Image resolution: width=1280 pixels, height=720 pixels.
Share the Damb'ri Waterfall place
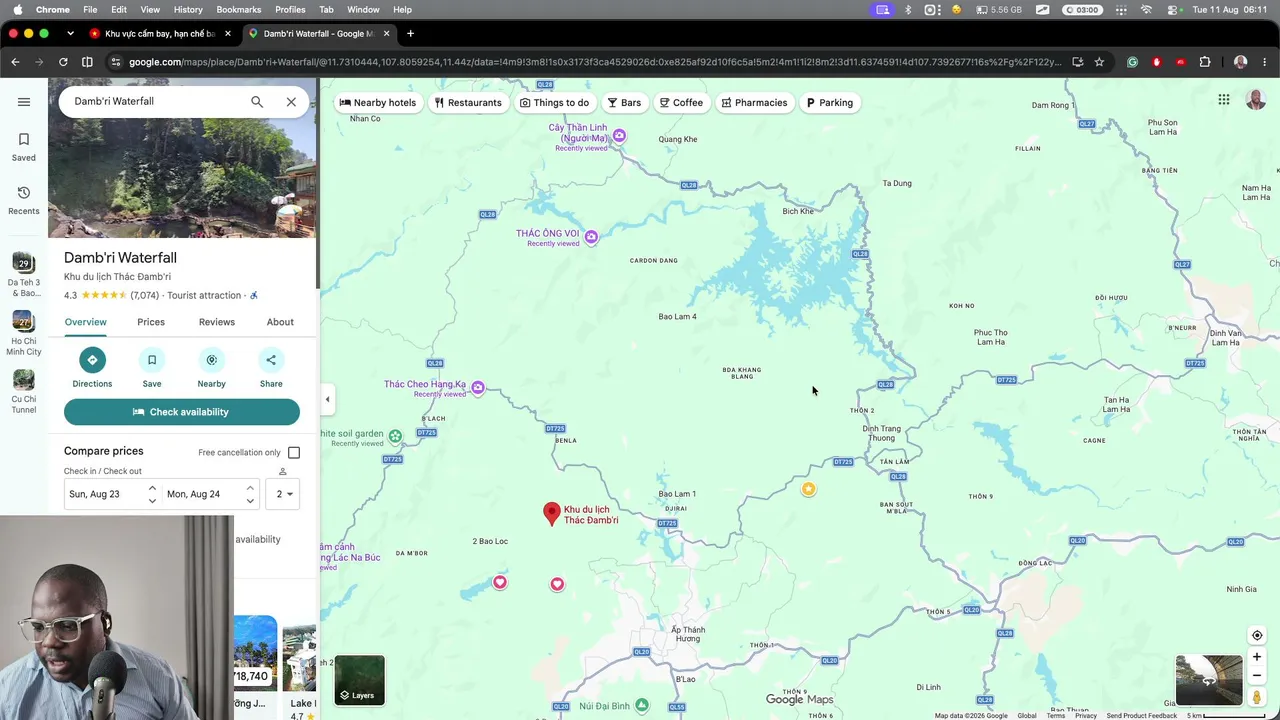pyautogui.click(x=271, y=367)
